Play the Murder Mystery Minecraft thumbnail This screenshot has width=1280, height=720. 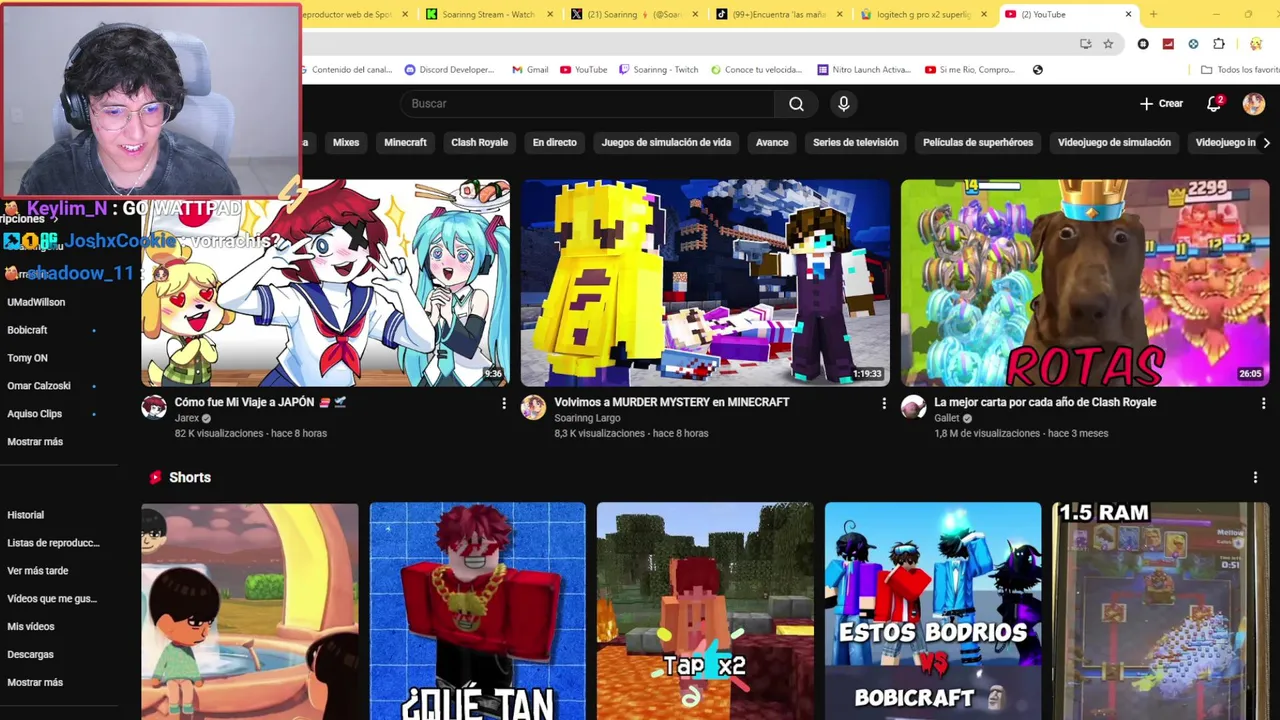point(705,283)
